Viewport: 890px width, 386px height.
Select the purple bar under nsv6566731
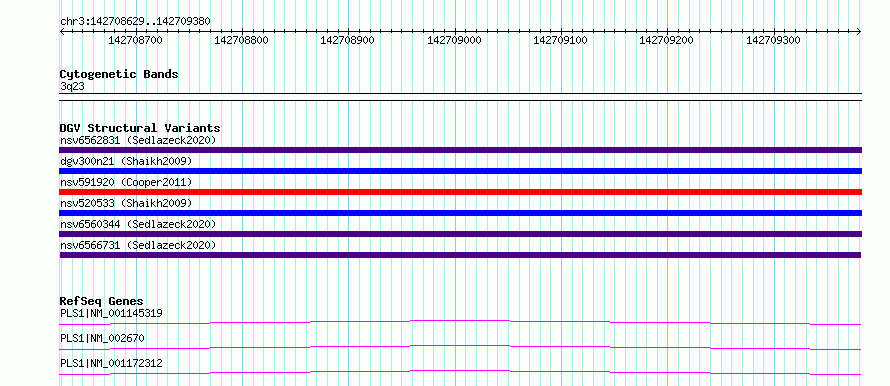[x=460, y=255]
